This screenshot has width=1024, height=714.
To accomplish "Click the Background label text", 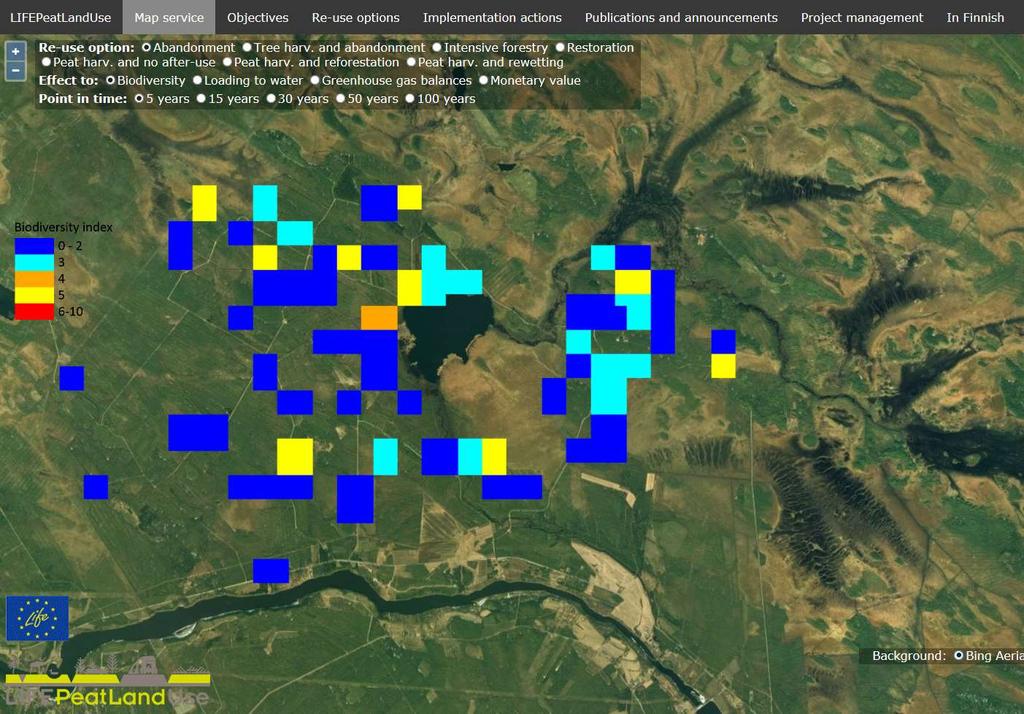I will tap(909, 655).
